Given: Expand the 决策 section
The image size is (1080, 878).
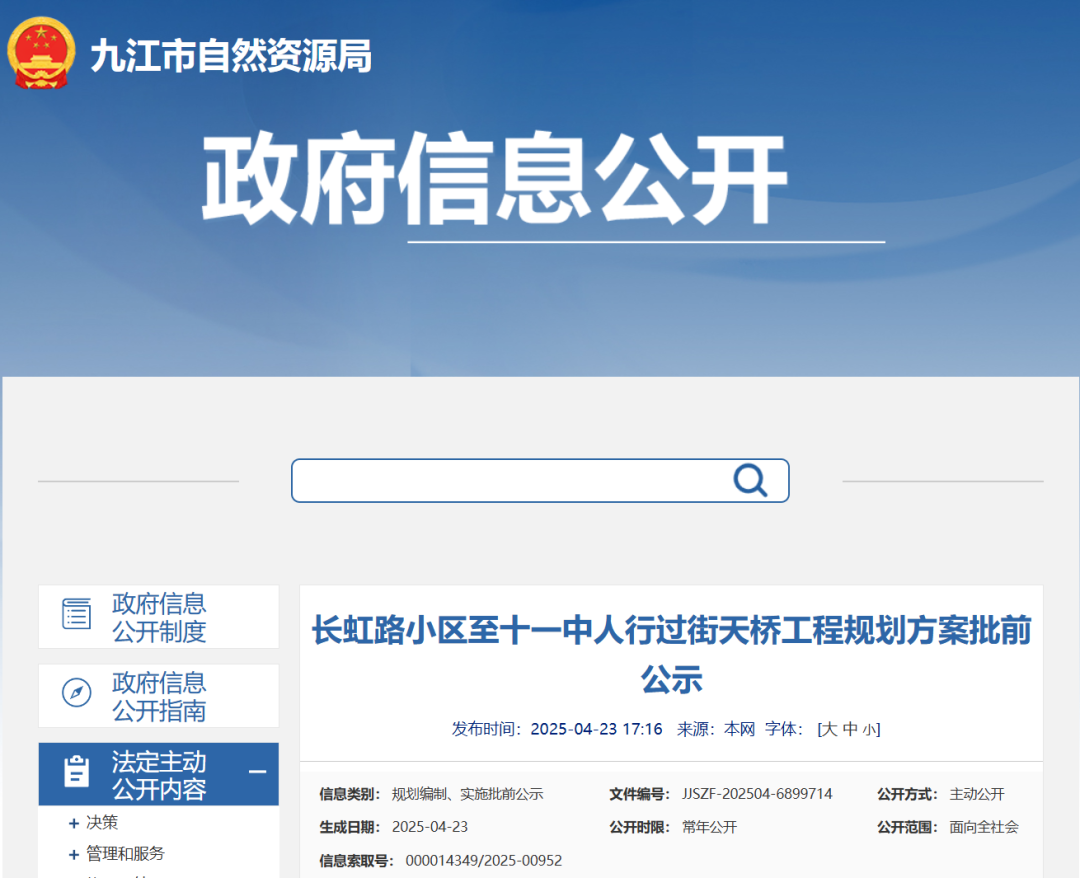Looking at the screenshot, I should click(x=104, y=823).
